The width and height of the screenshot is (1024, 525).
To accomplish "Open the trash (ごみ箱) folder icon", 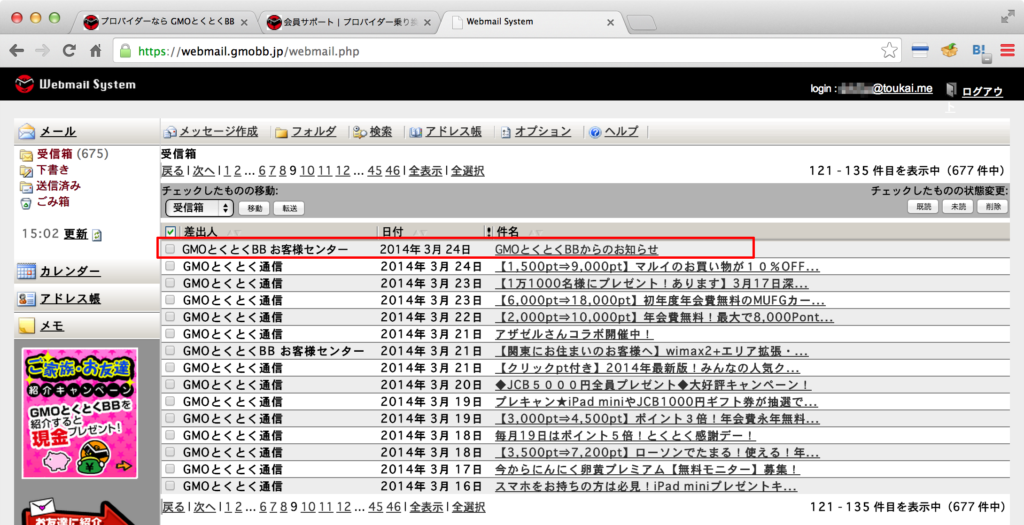I will point(26,202).
